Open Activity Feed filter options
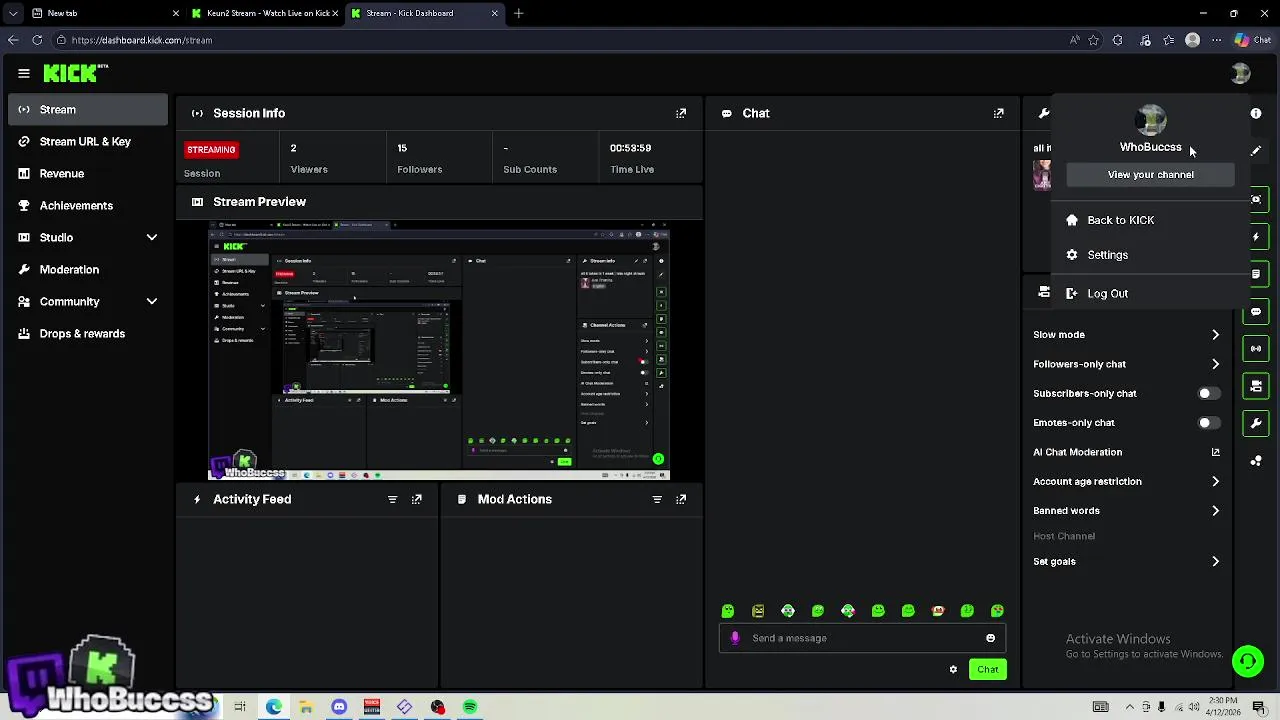The image size is (1280, 720). tap(392, 499)
